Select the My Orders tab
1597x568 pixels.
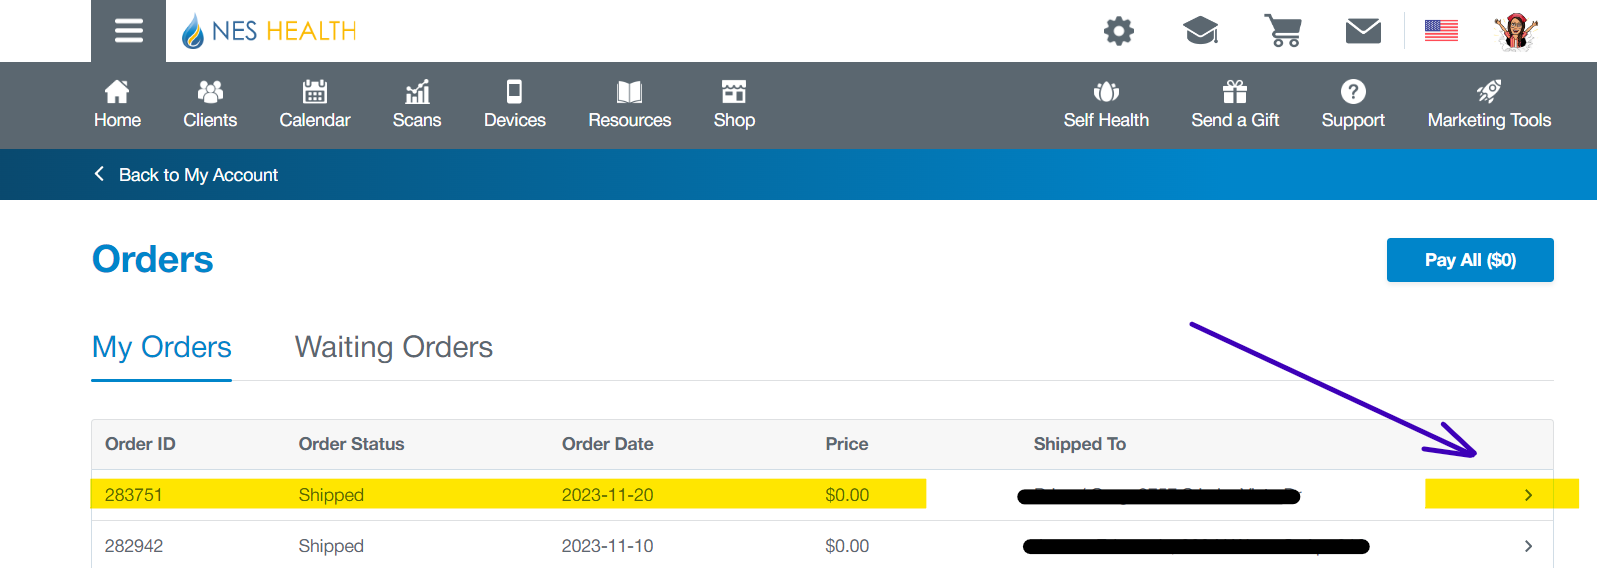[161, 347]
